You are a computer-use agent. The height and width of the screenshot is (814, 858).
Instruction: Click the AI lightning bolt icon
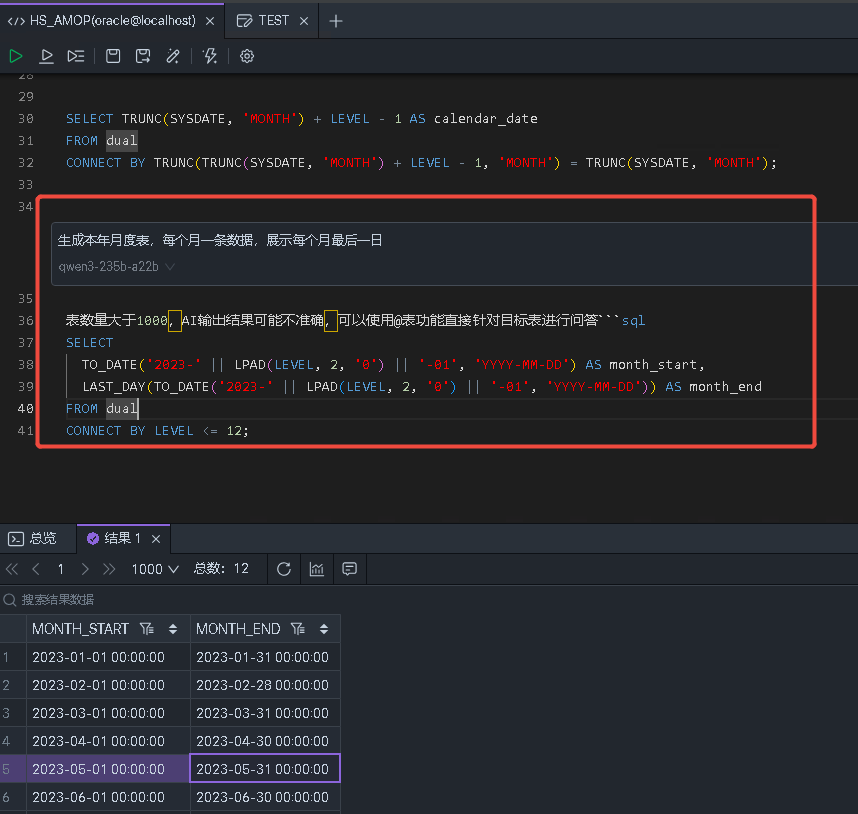tap(210, 56)
